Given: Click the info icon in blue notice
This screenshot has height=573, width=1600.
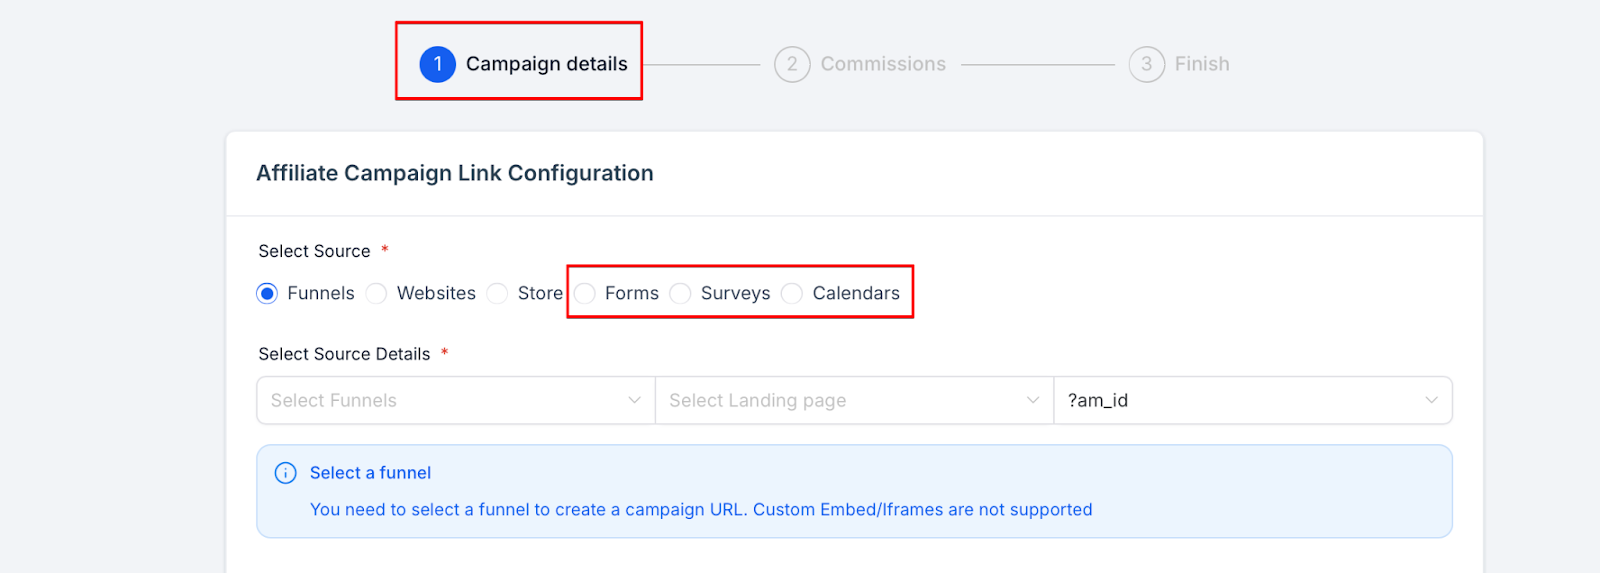Looking at the screenshot, I should (286, 473).
